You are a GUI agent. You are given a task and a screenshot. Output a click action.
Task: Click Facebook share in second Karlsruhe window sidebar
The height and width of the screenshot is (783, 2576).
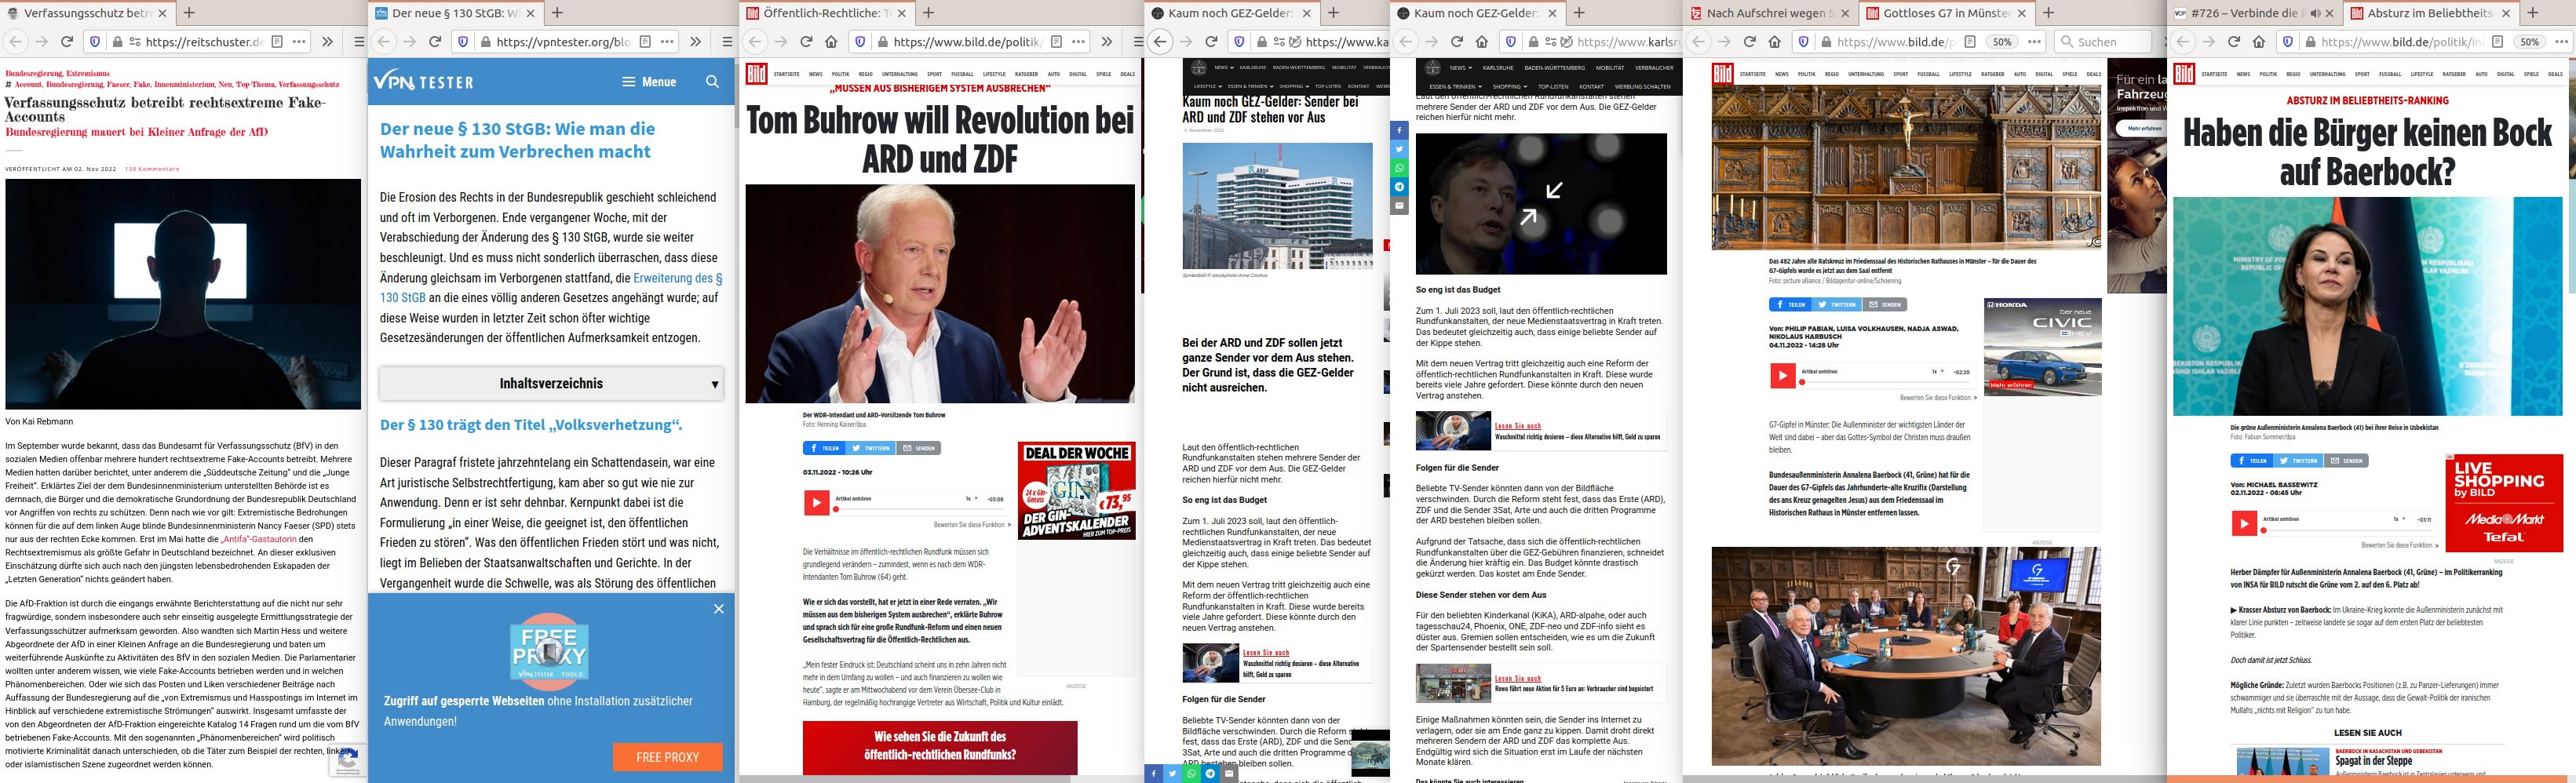click(1399, 130)
